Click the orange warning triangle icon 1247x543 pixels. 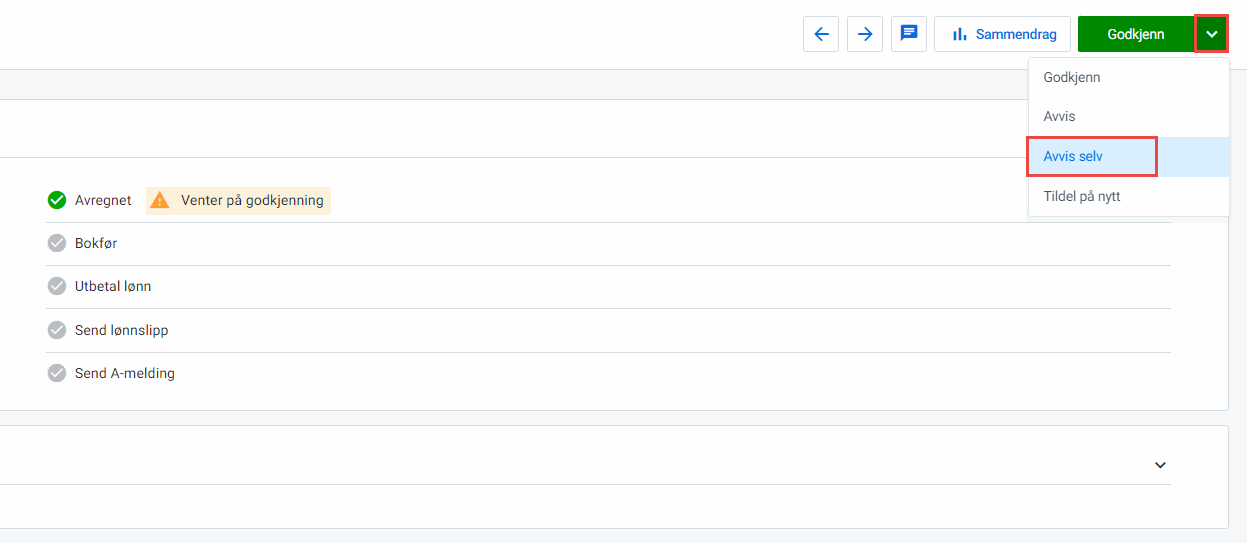(160, 200)
